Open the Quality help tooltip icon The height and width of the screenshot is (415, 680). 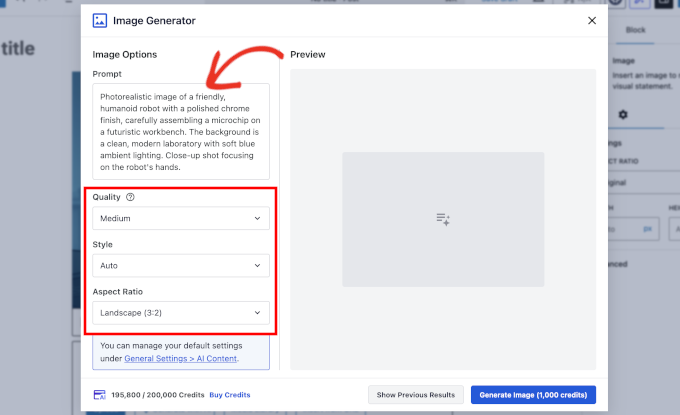coord(130,197)
